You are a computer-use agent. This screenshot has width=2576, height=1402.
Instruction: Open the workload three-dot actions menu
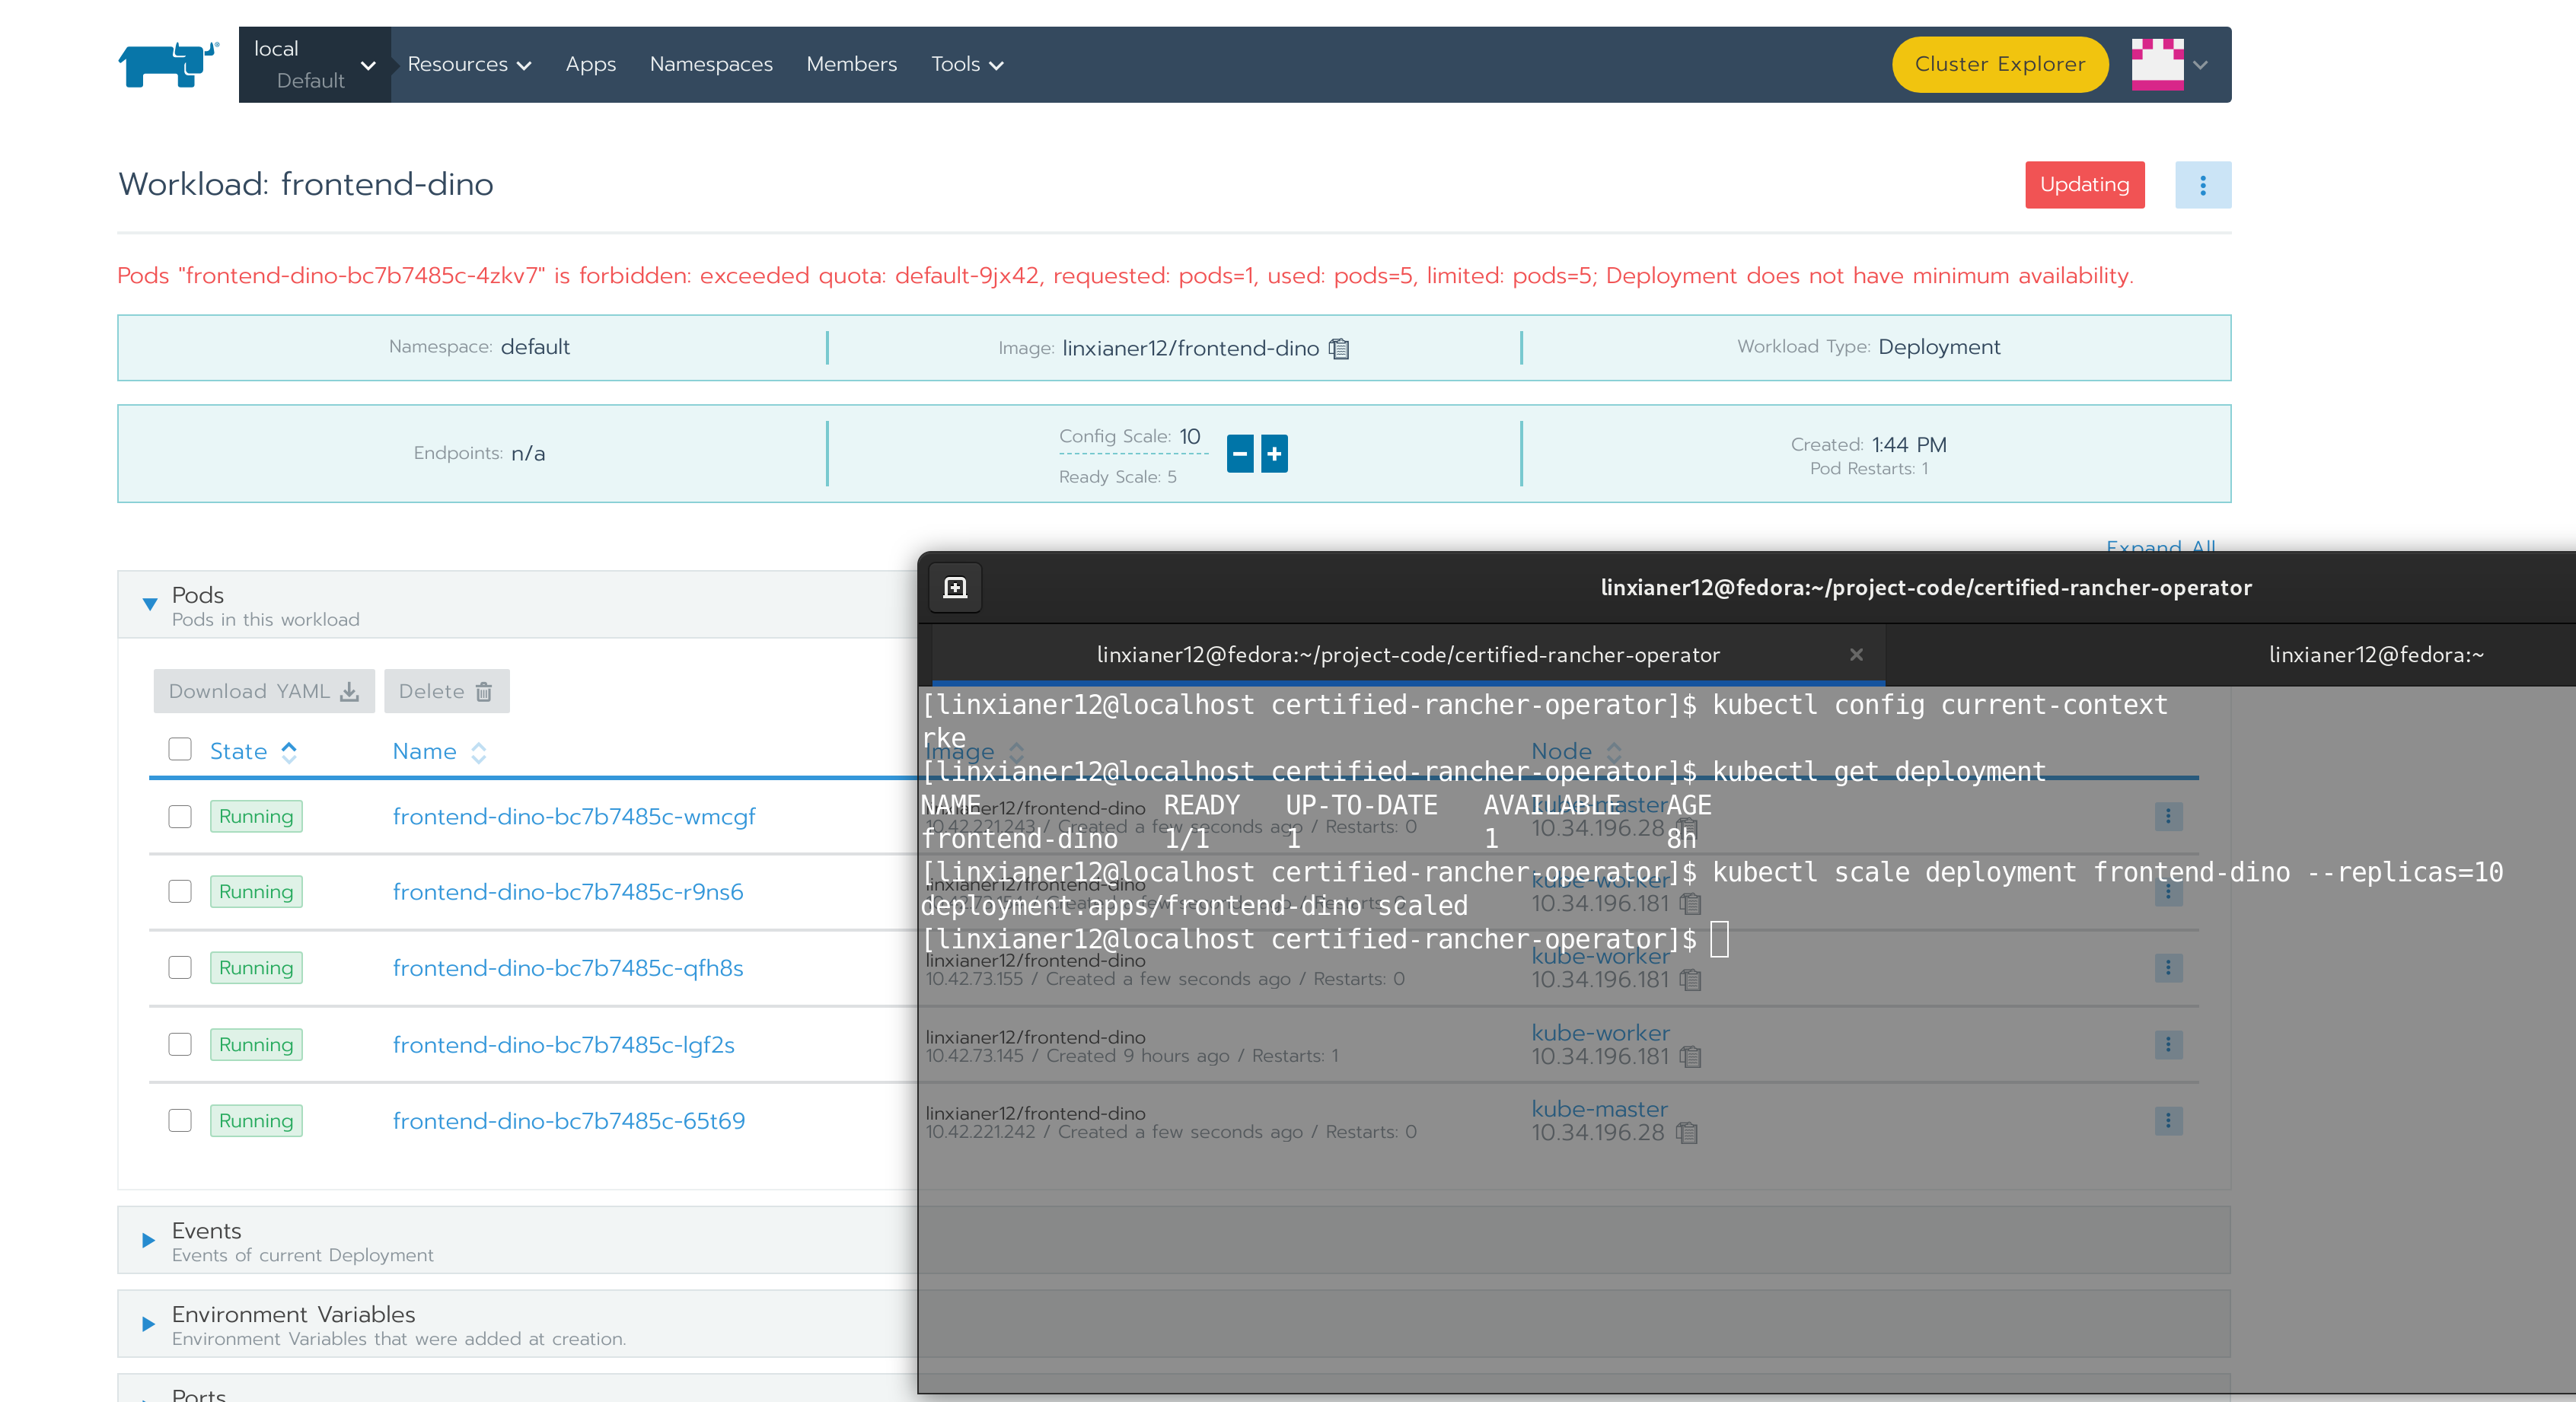[2202, 185]
